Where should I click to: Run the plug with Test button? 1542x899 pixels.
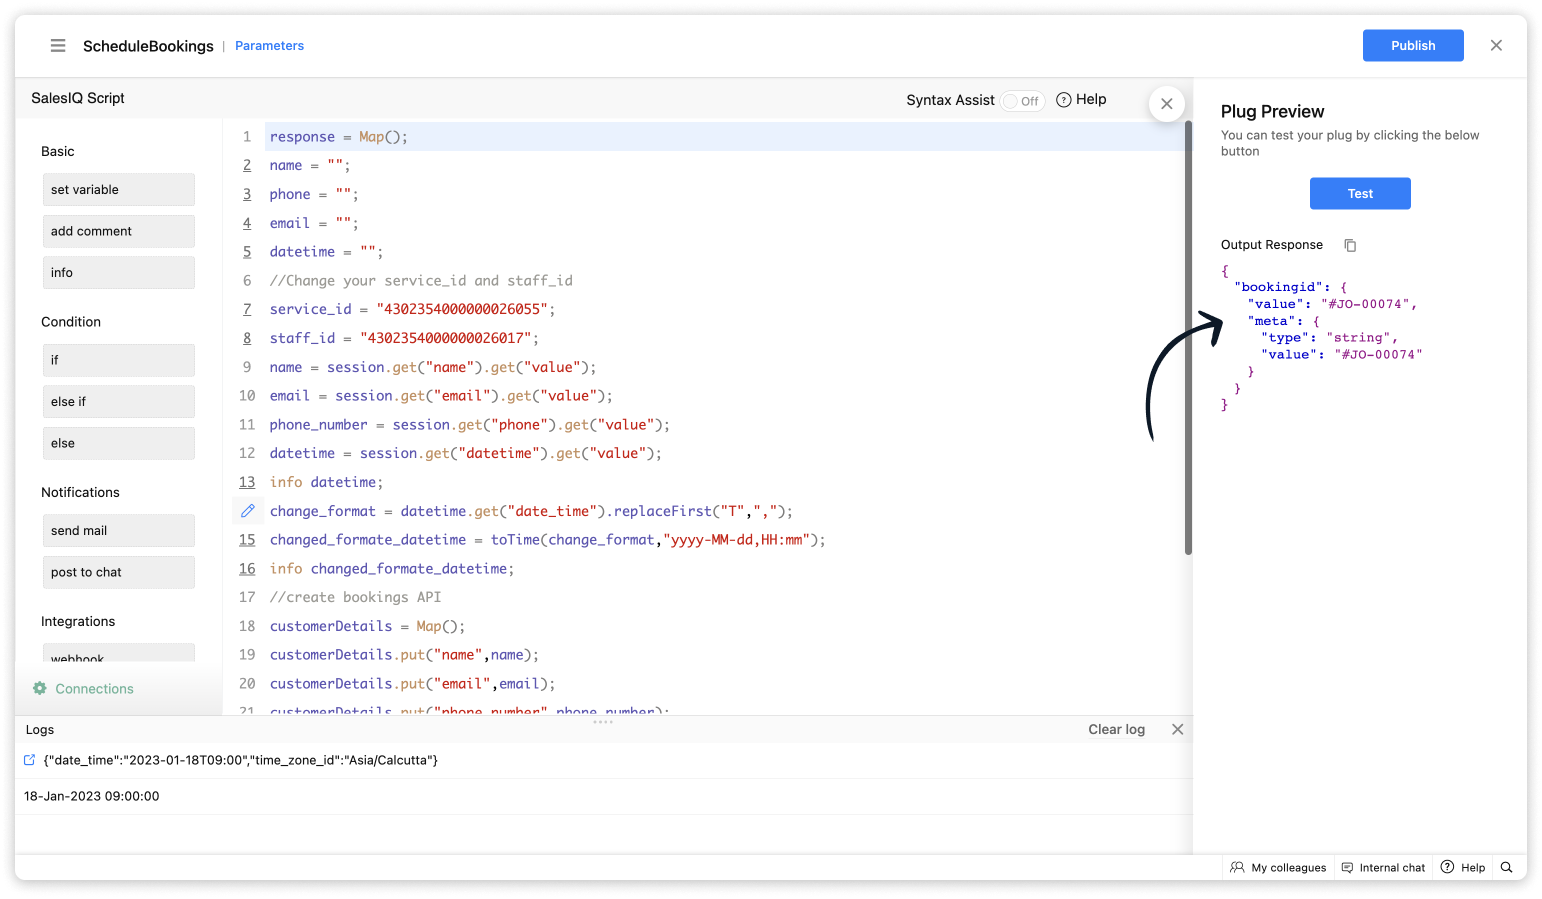pos(1359,194)
